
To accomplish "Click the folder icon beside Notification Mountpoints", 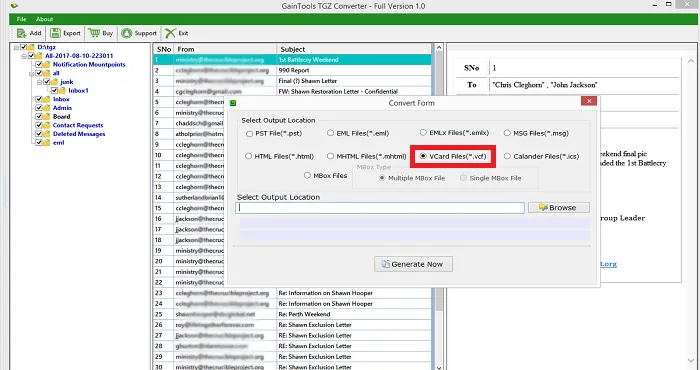I will point(46,64).
